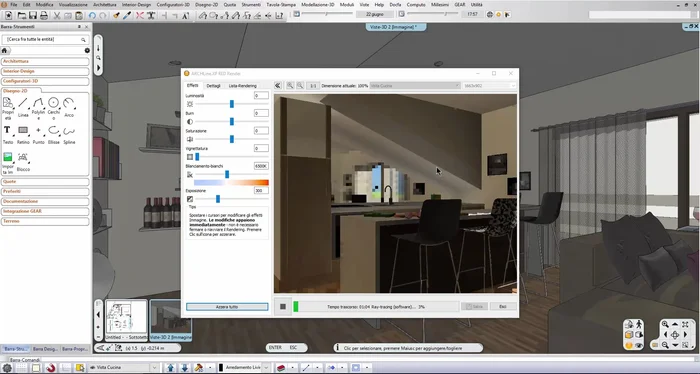Click the Cut scissors icon
This screenshot has height=374, width=700.
57,16
